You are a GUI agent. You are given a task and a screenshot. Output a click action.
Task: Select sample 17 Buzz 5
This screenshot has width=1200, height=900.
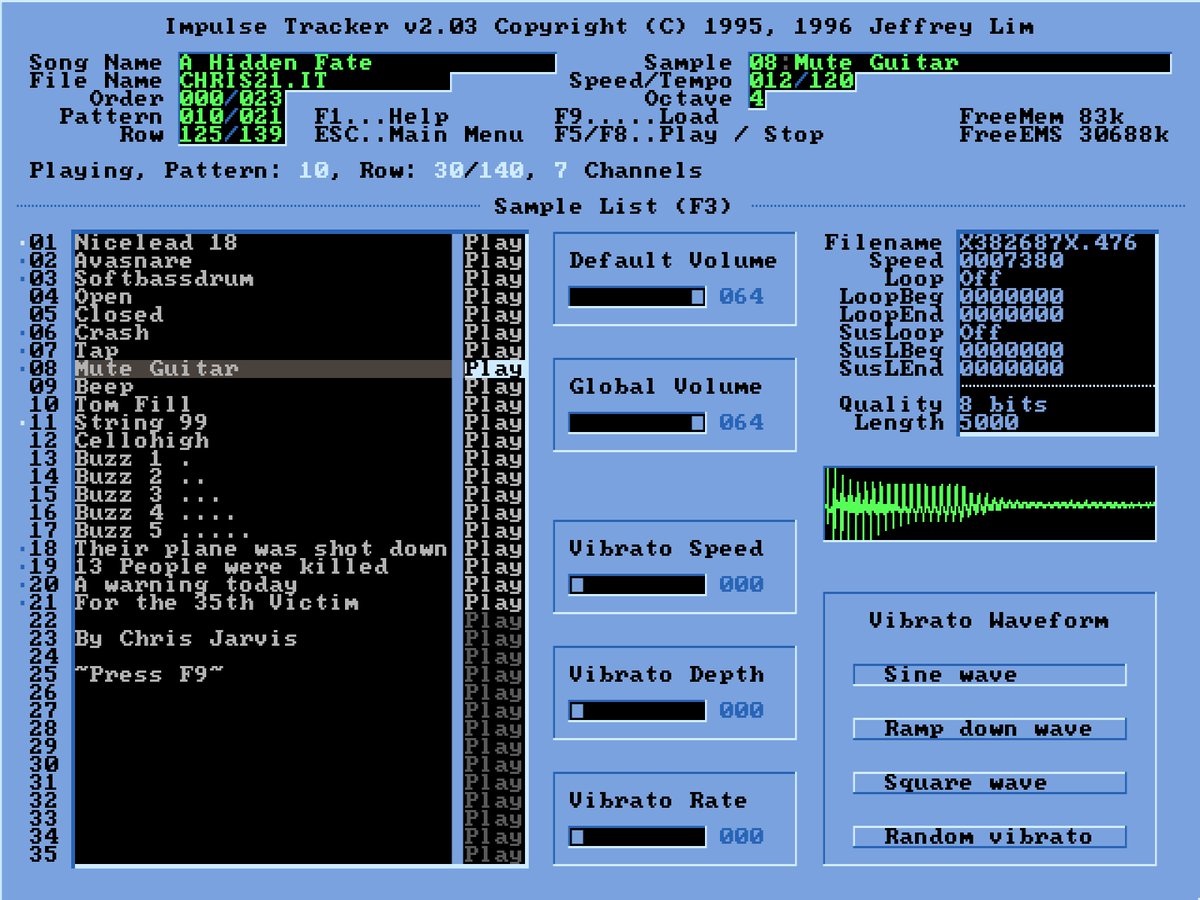(263, 531)
